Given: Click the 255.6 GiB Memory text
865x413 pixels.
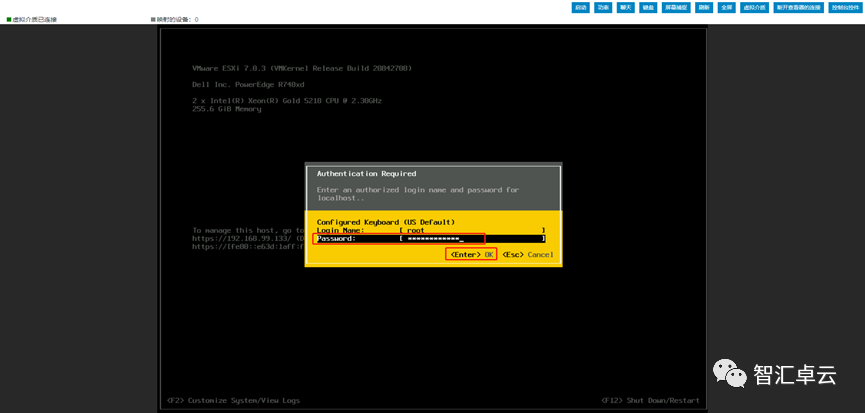Looking at the screenshot, I should point(227,109).
